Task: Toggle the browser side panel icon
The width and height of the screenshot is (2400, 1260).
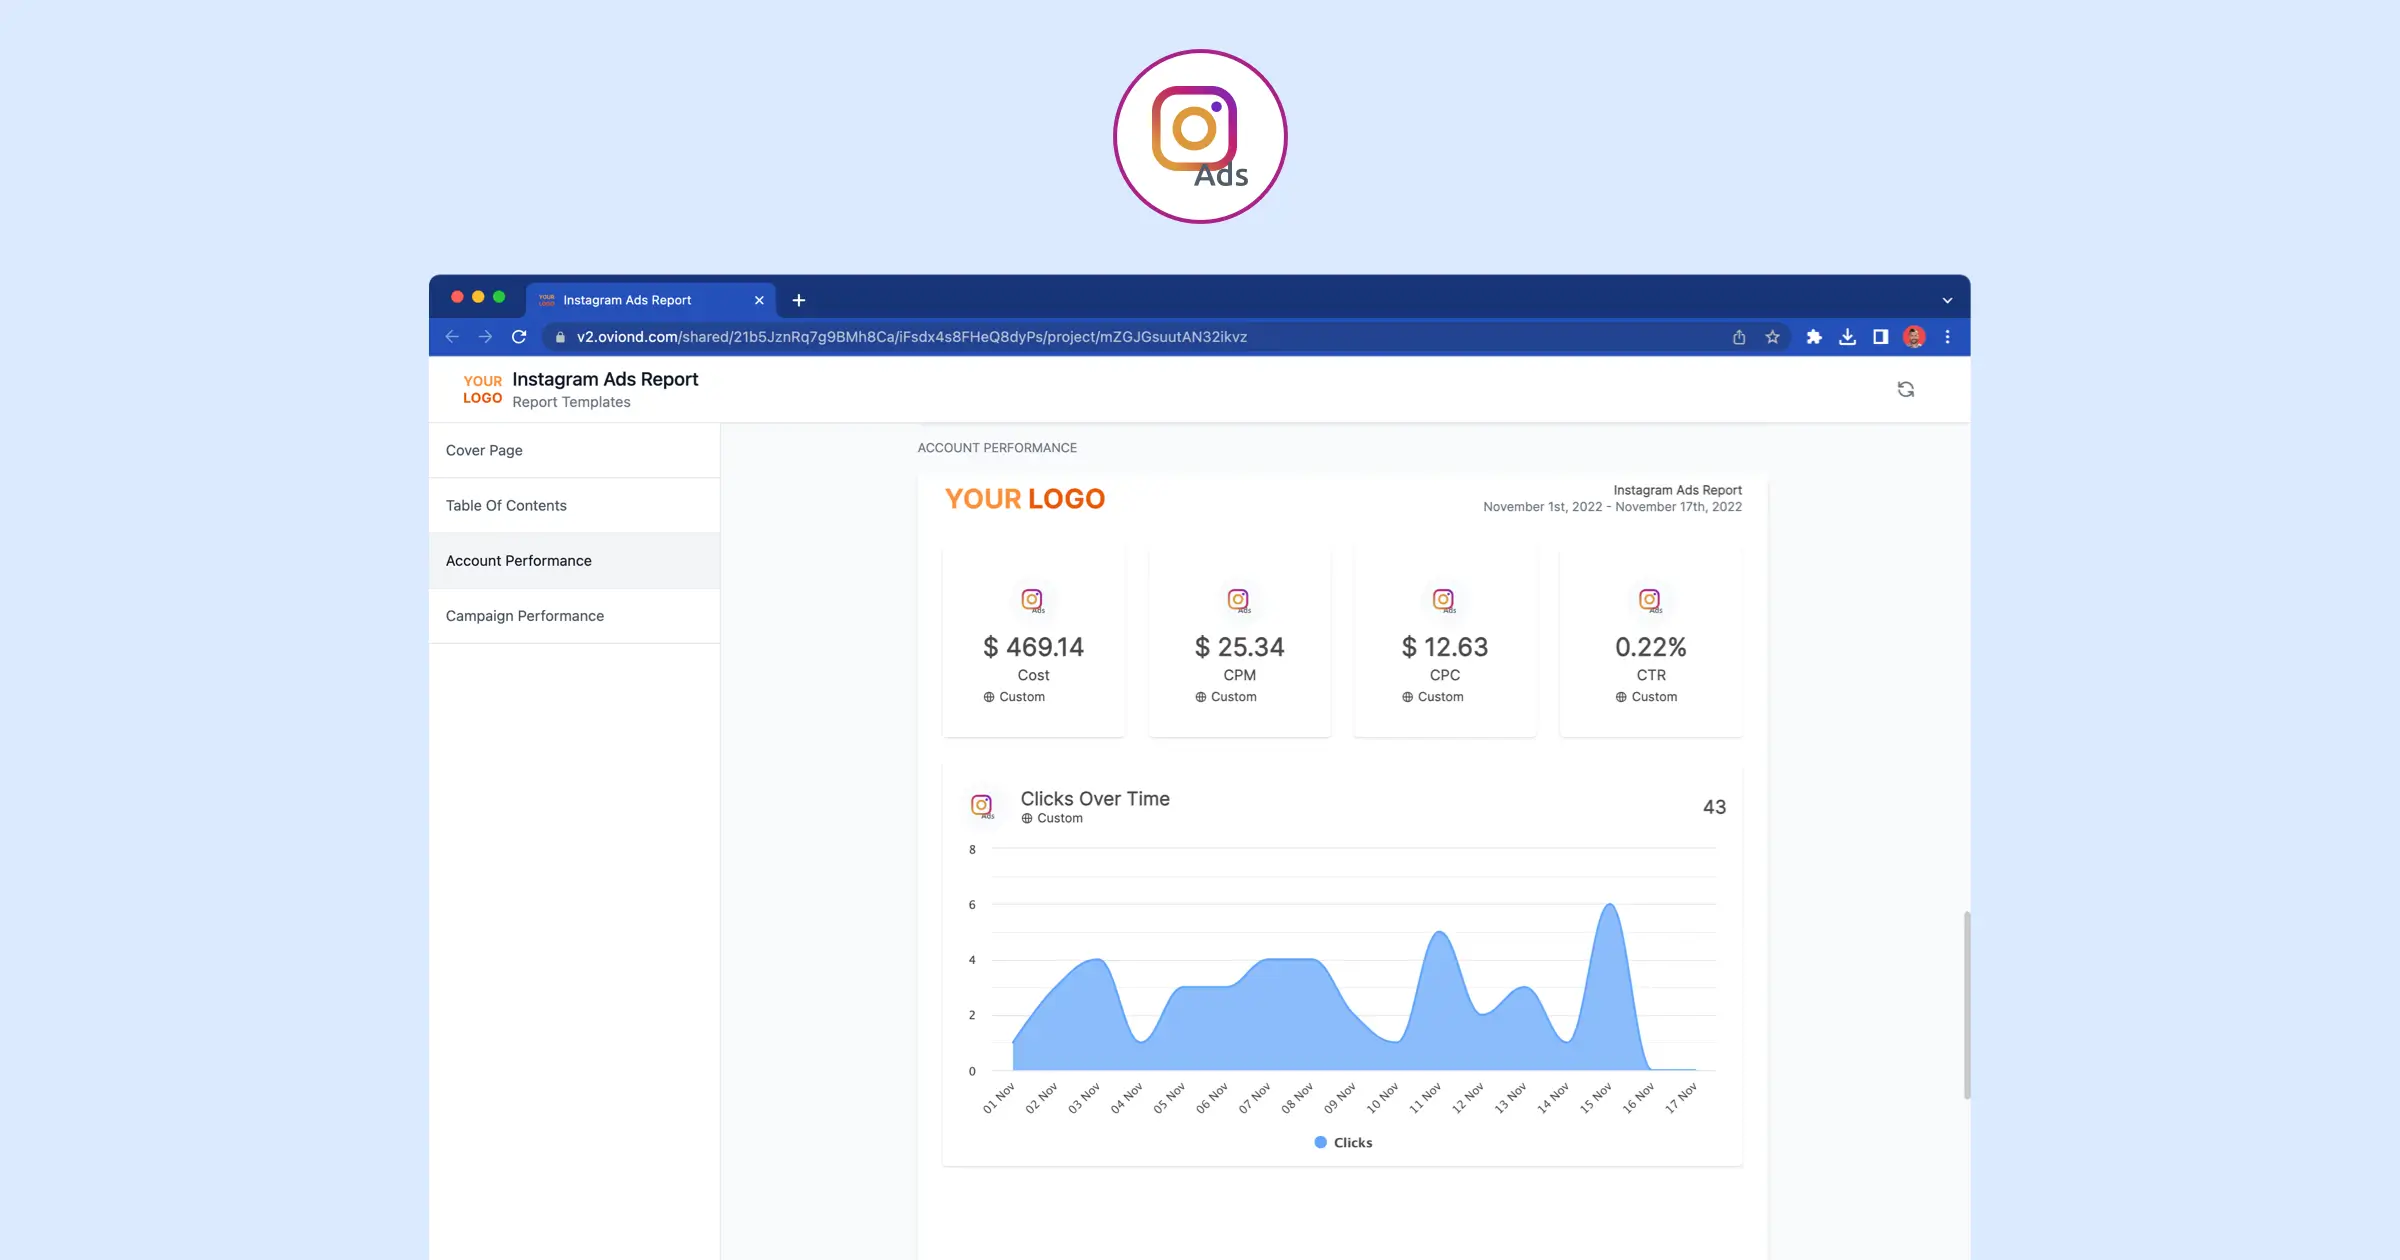Action: tap(1880, 337)
